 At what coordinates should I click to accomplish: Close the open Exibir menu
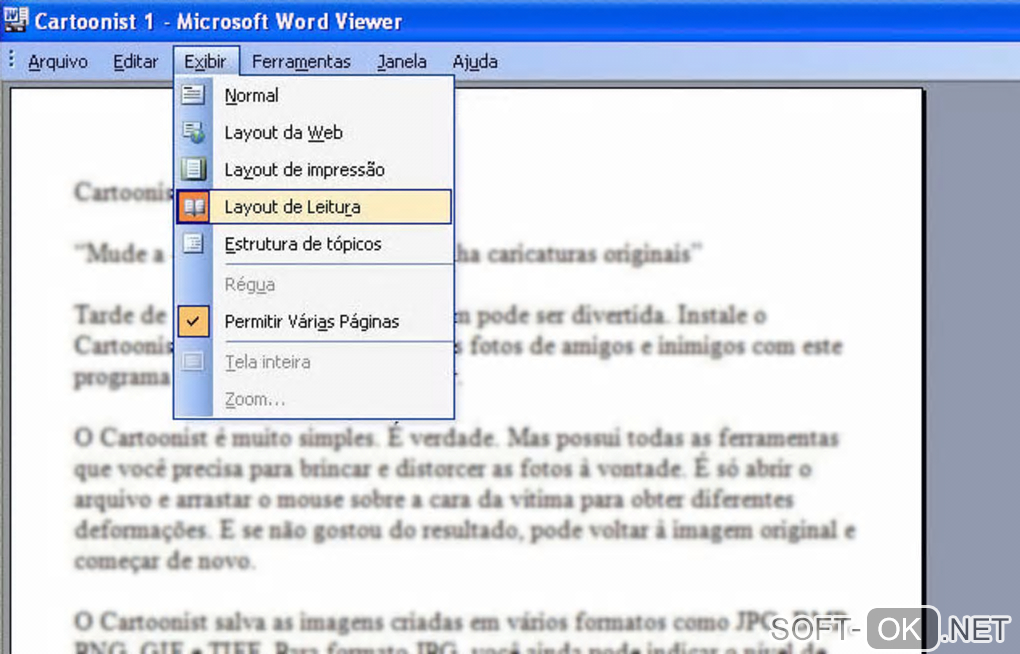(x=206, y=62)
